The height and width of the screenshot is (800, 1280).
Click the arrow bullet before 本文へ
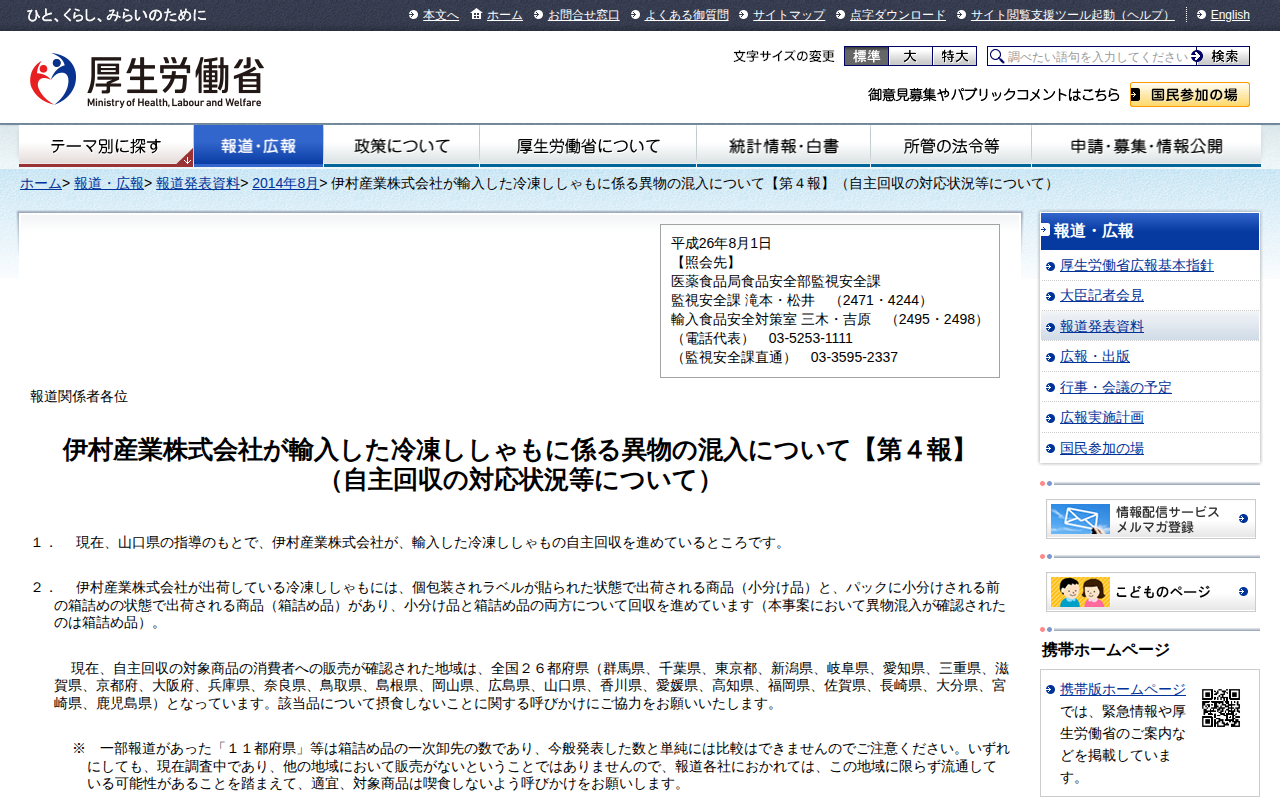413,15
